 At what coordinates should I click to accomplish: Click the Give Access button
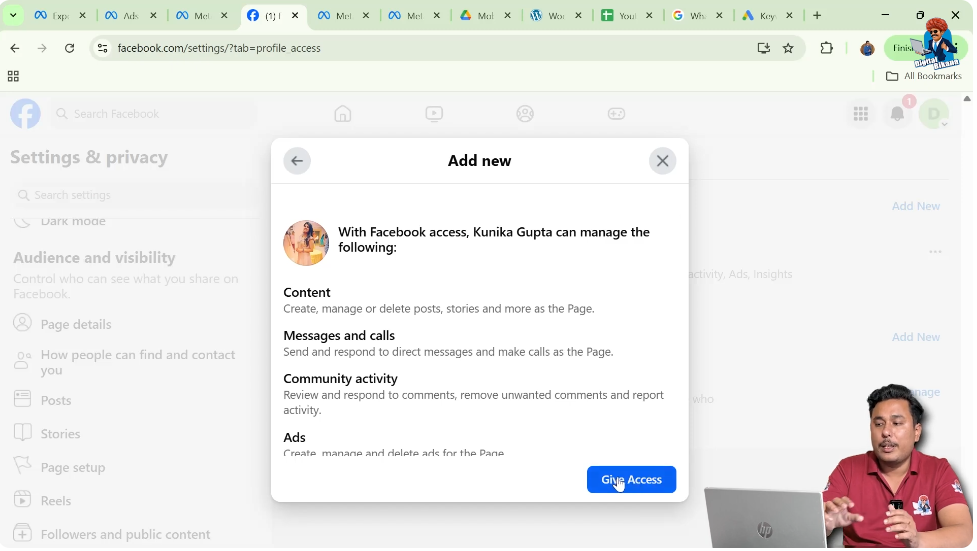(633, 481)
